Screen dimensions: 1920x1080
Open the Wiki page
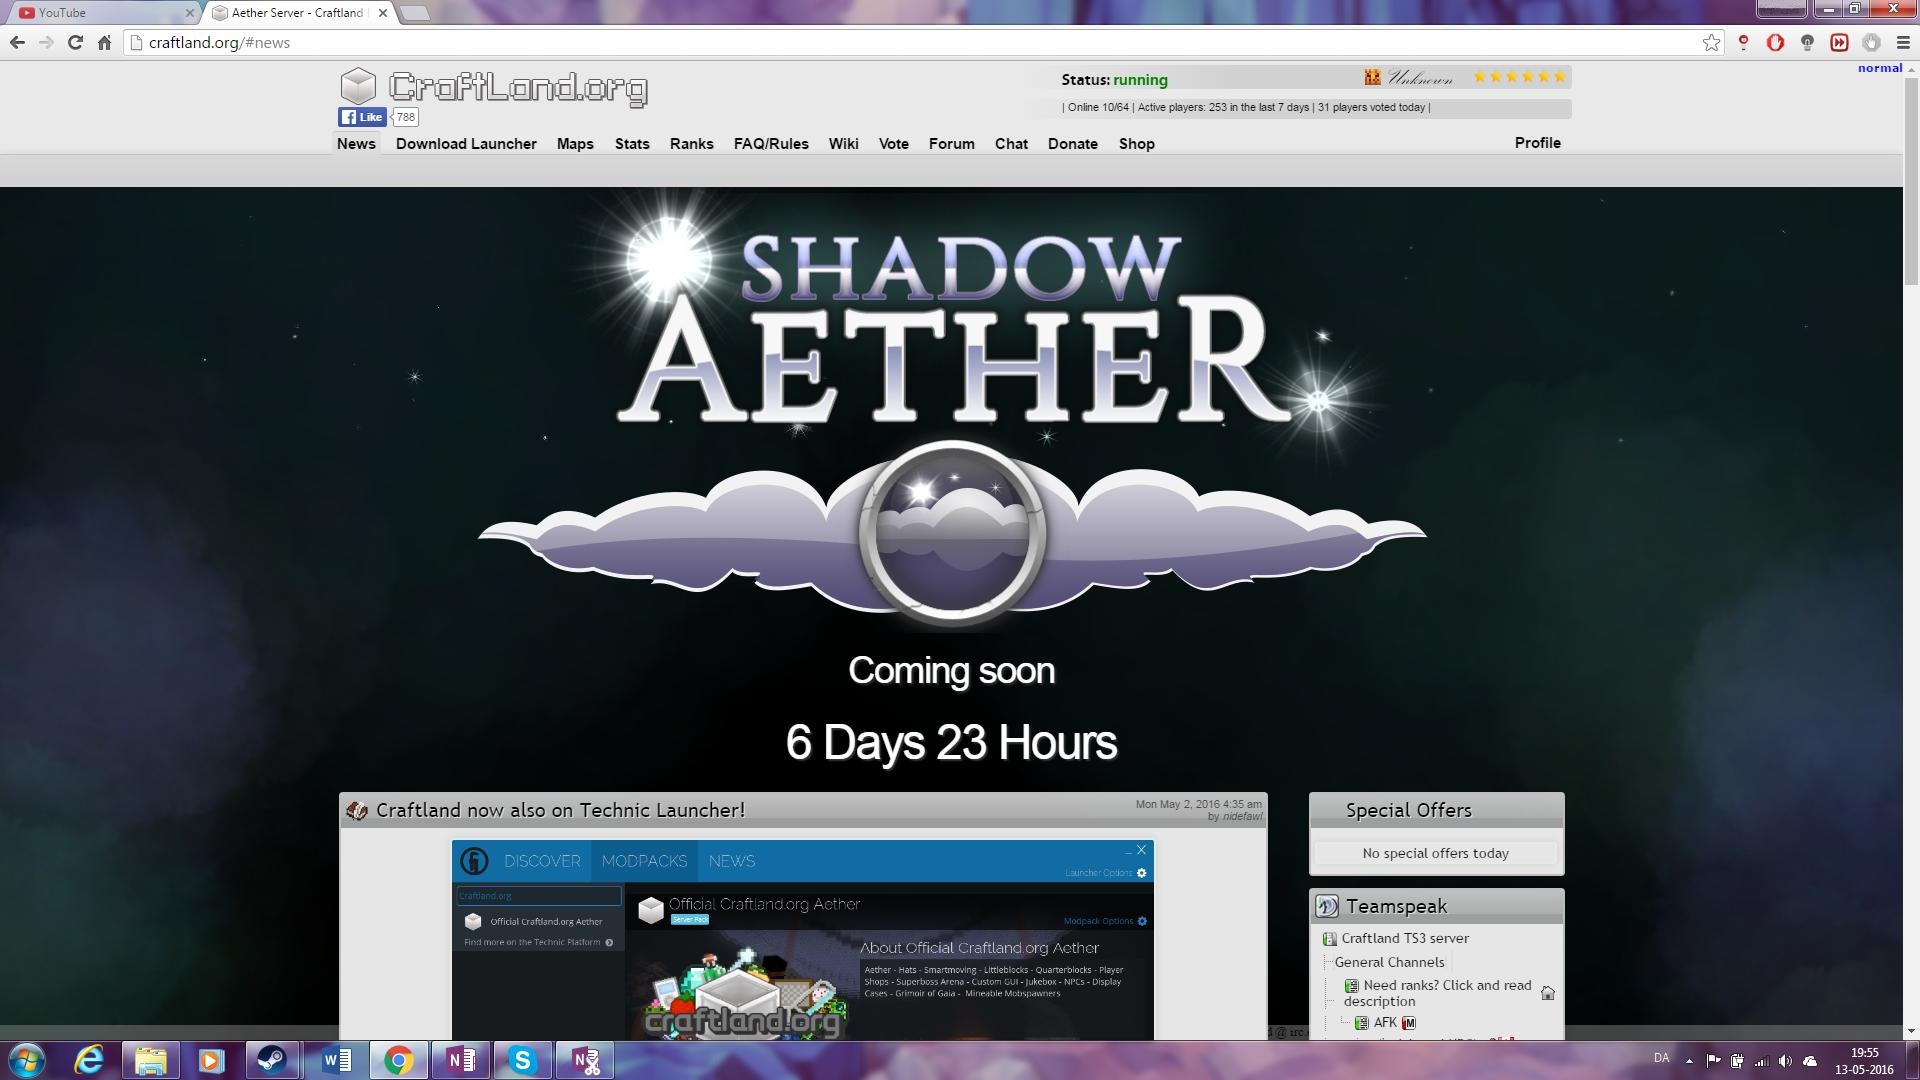point(844,143)
